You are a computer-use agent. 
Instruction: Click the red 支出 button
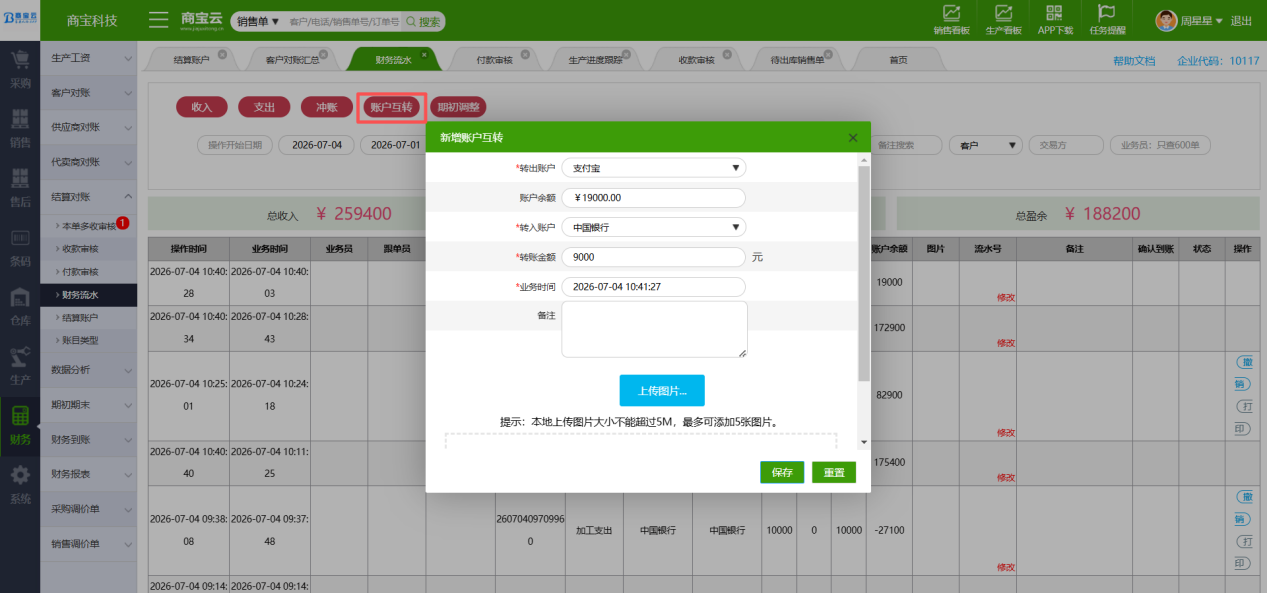pos(264,106)
